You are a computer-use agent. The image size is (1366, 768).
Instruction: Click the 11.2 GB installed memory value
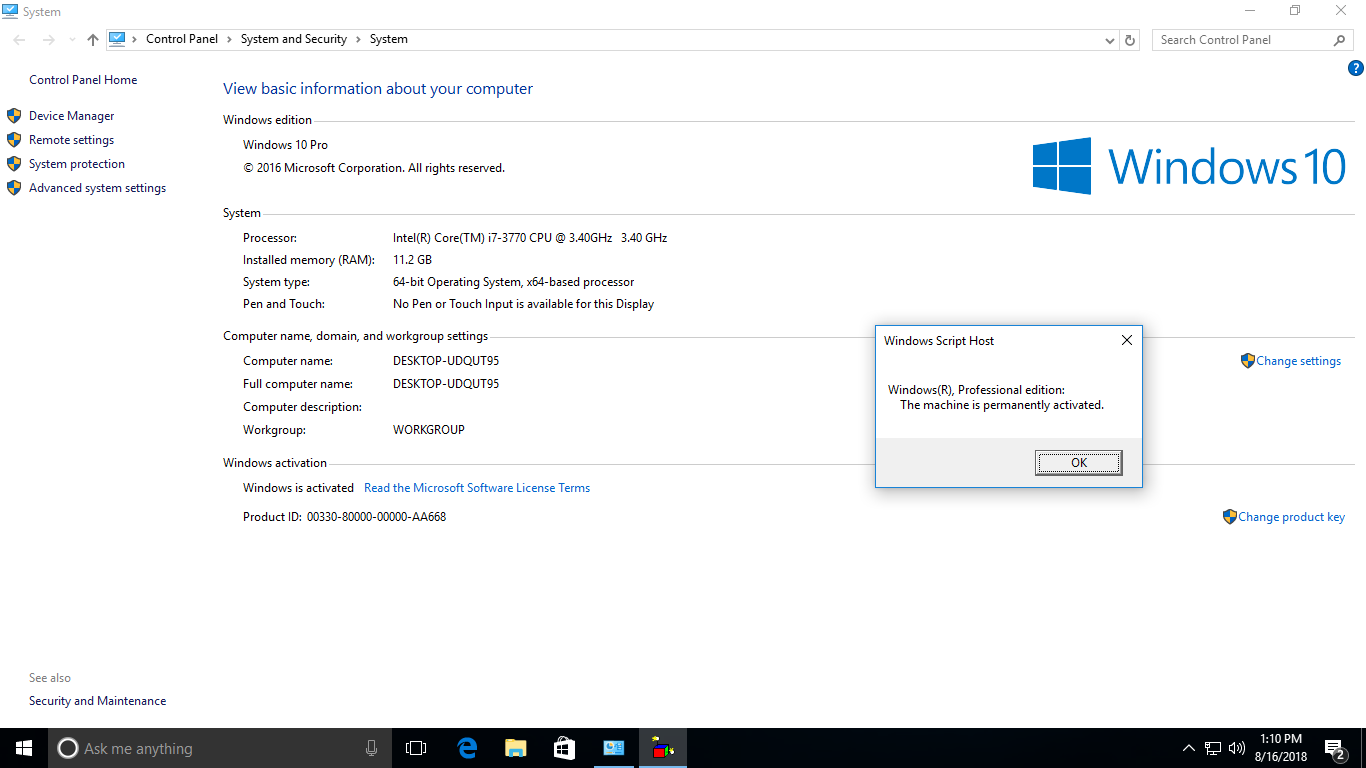pyautogui.click(x=412, y=260)
